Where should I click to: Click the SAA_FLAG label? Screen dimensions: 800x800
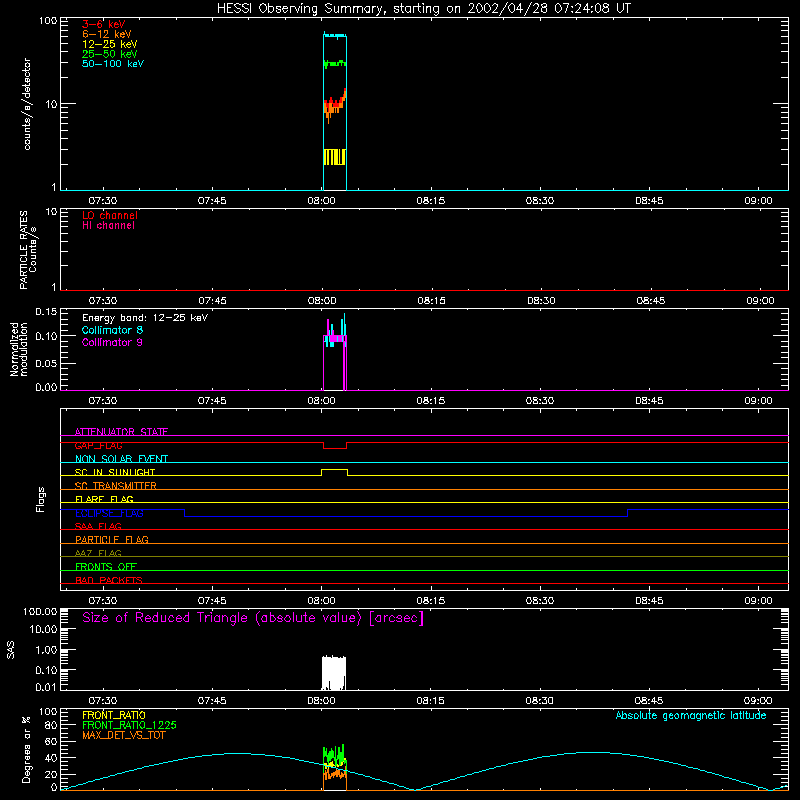tap(98, 526)
